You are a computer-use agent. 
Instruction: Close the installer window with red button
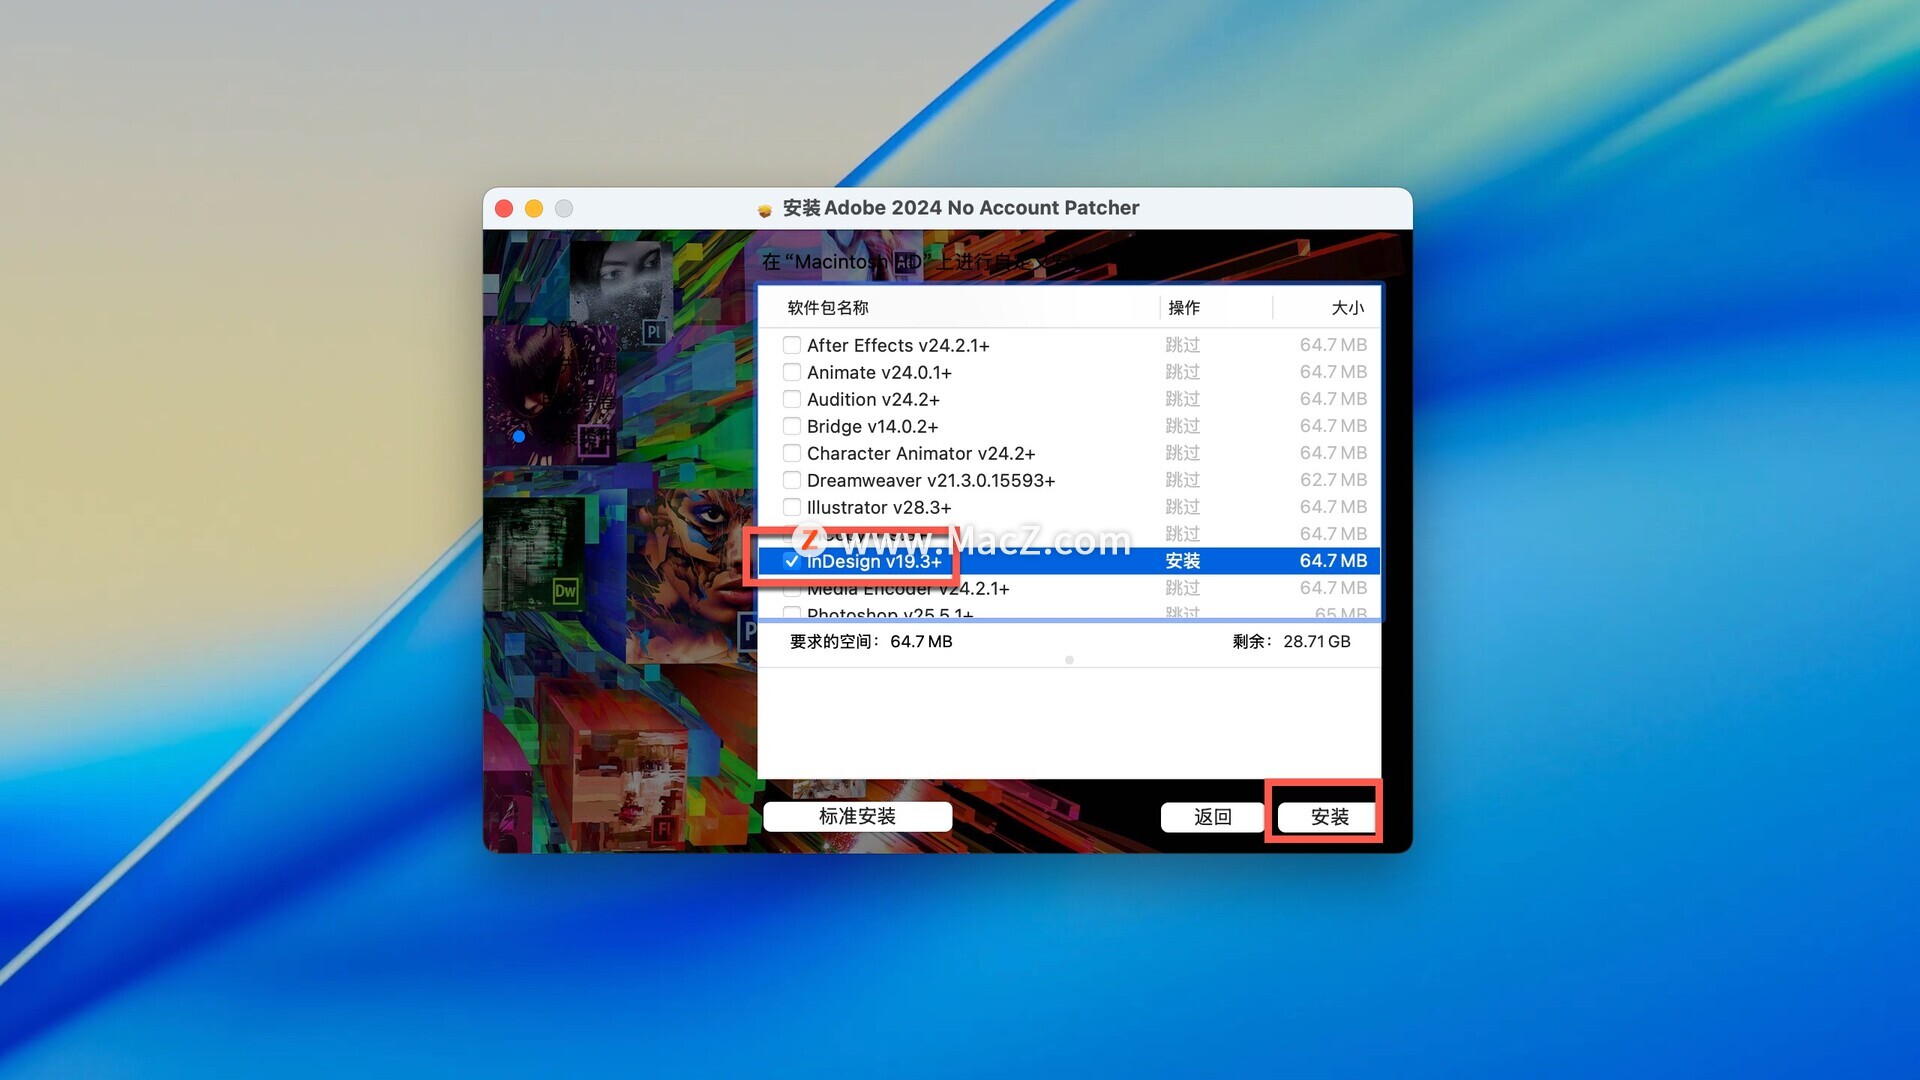coord(504,208)
